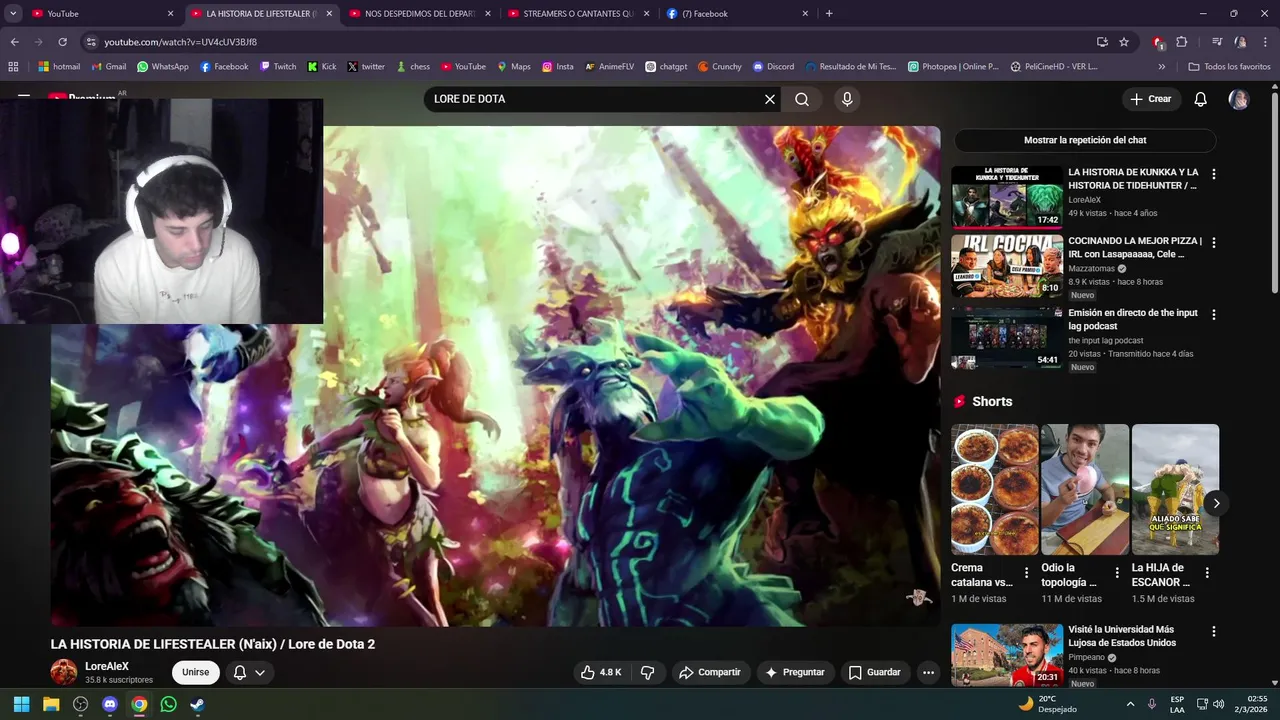Click the Crear button

pyautogui.click(x=1150, y=99)
